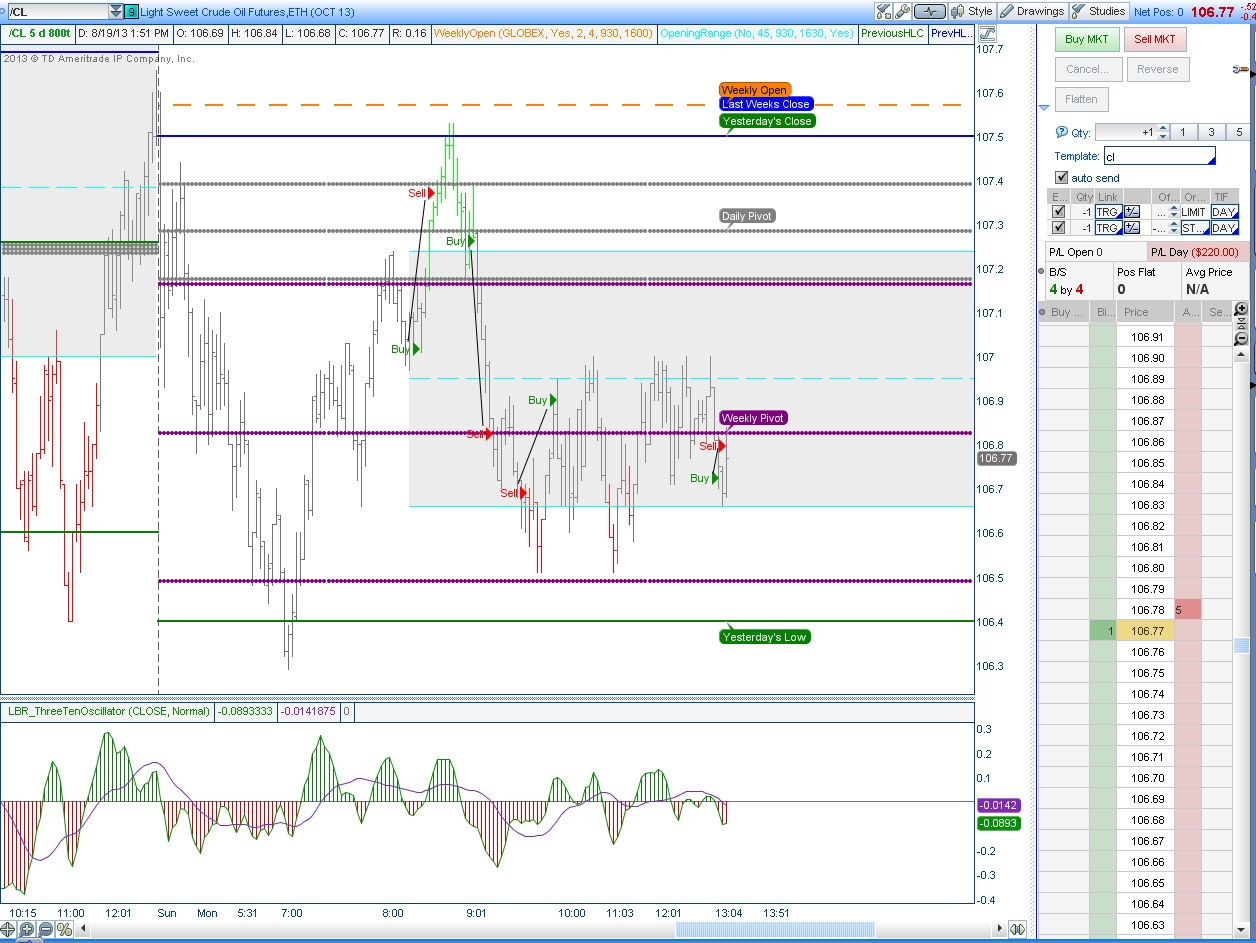Click the /CL symbol input field
The width and height of the screenshot is (1256, 943).
point(57,12)
